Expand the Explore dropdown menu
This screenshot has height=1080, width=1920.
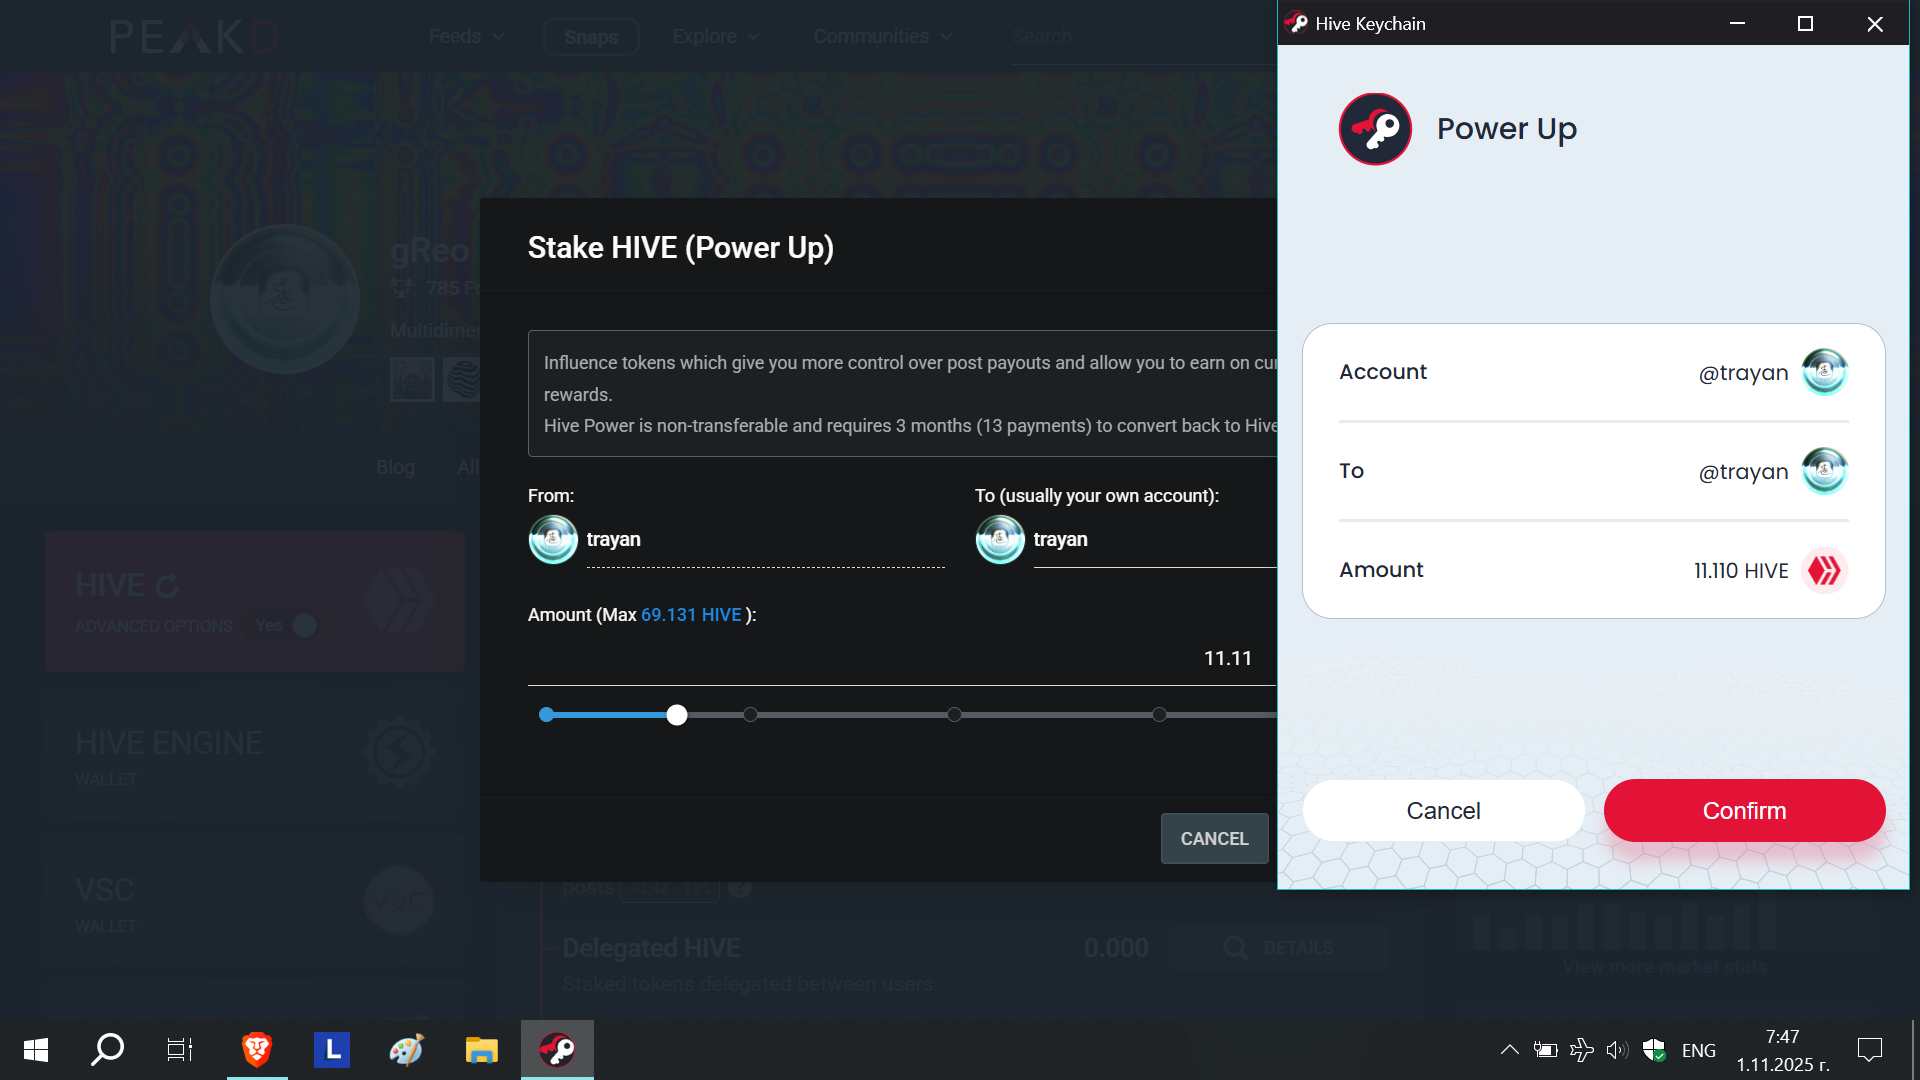716,37
